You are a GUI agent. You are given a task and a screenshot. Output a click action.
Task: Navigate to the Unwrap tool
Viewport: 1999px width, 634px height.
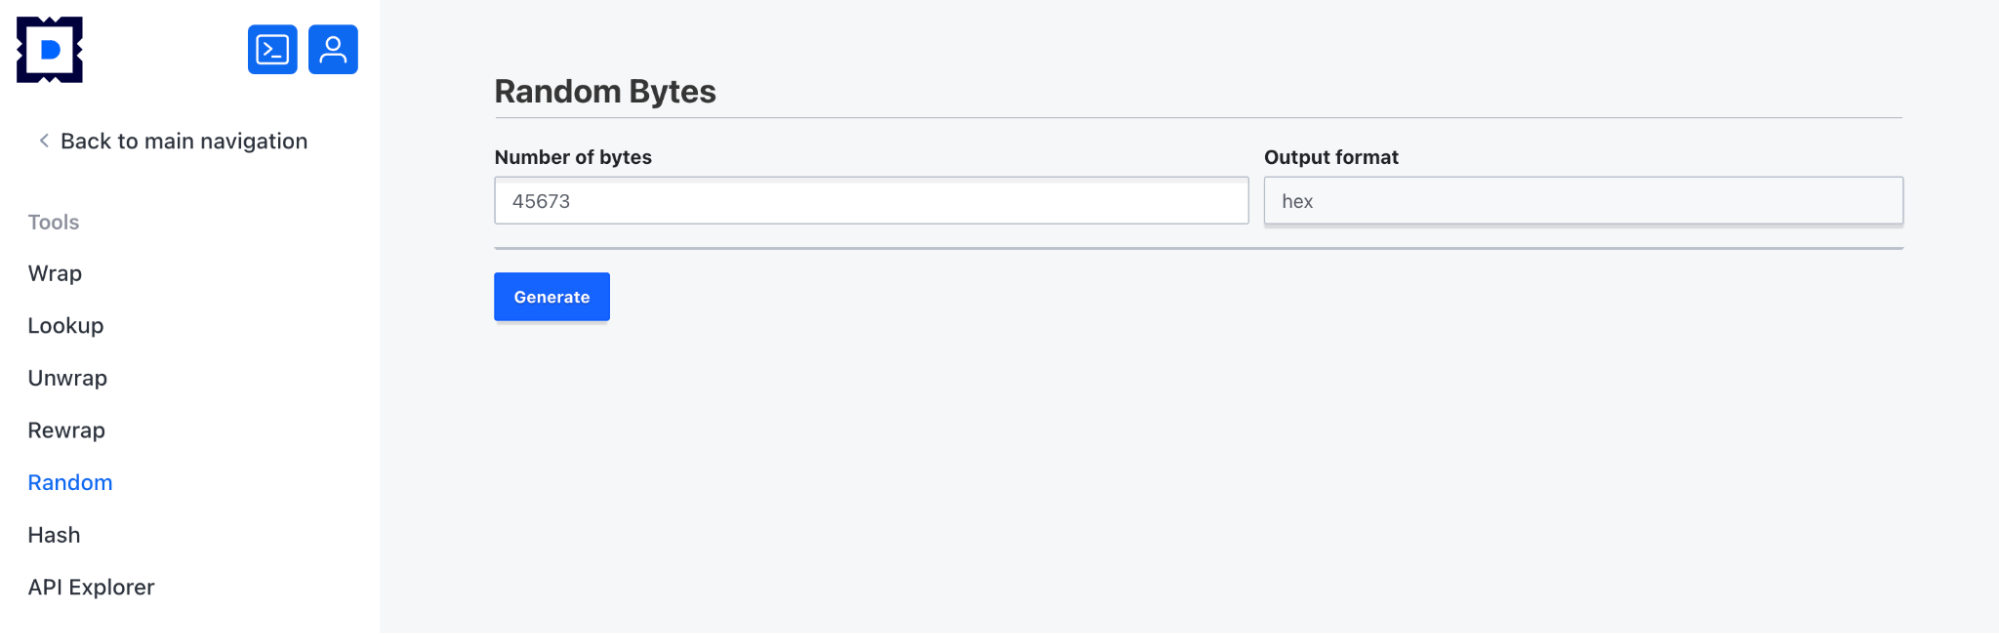[68, 378]
